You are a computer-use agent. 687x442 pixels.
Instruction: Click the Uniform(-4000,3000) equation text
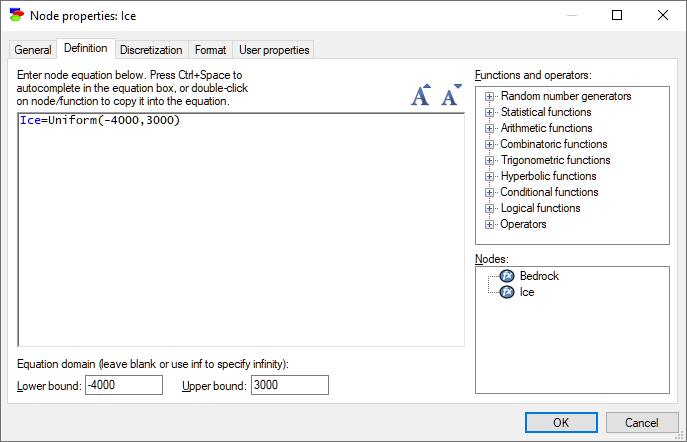(114, 120)
